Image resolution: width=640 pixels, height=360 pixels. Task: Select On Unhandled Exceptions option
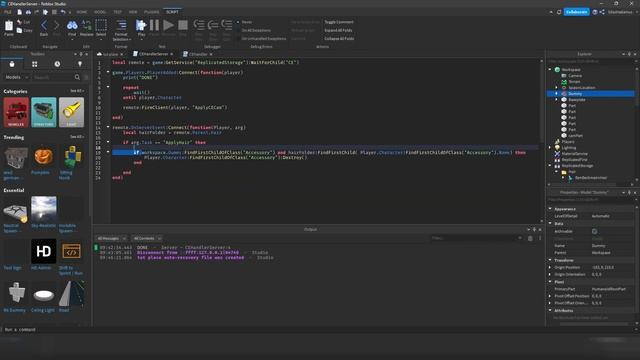[x=262, y=38]
